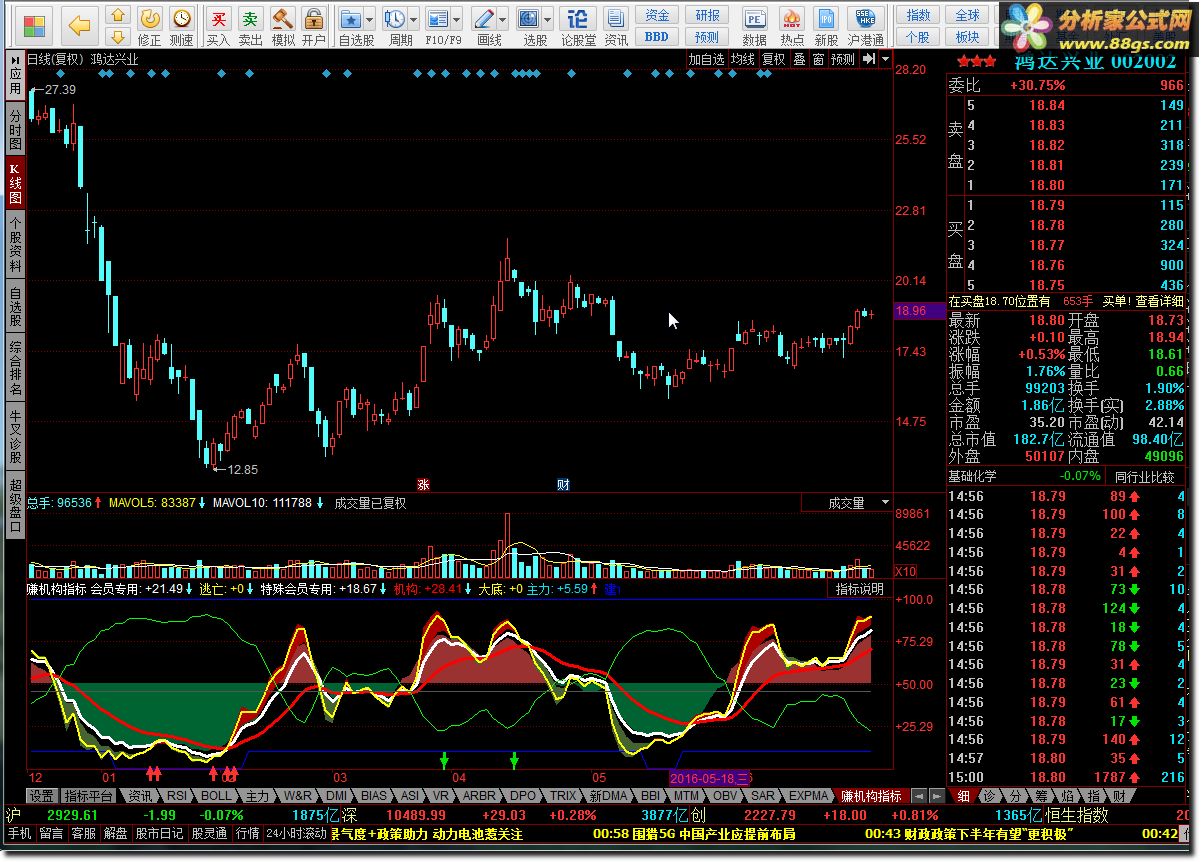Click the 同行业比较 industry comparison label

pos(1145,477)
